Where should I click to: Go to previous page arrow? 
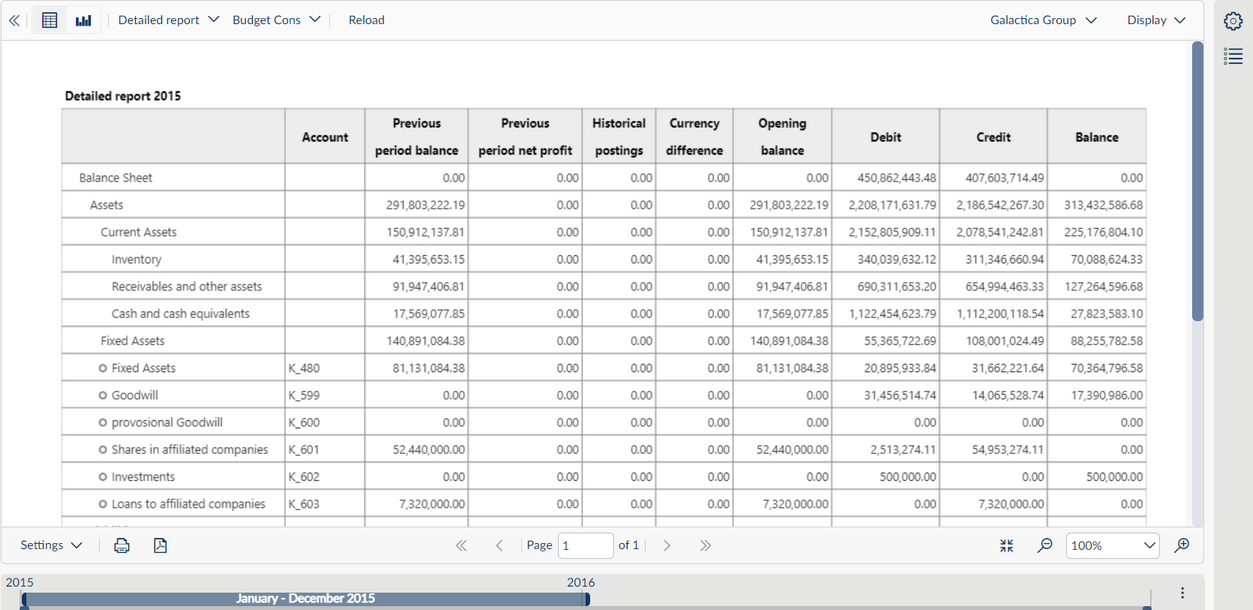point(499,545)
